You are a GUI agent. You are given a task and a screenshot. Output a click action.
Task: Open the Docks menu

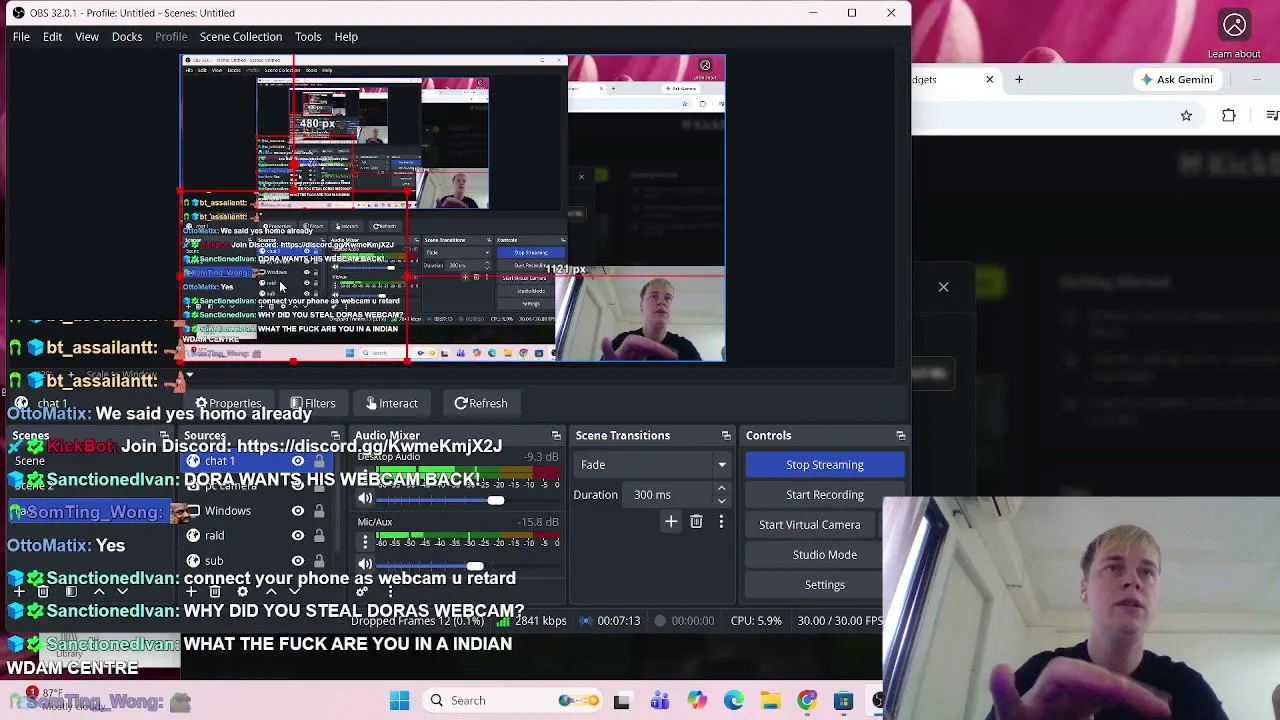point(127,37)
